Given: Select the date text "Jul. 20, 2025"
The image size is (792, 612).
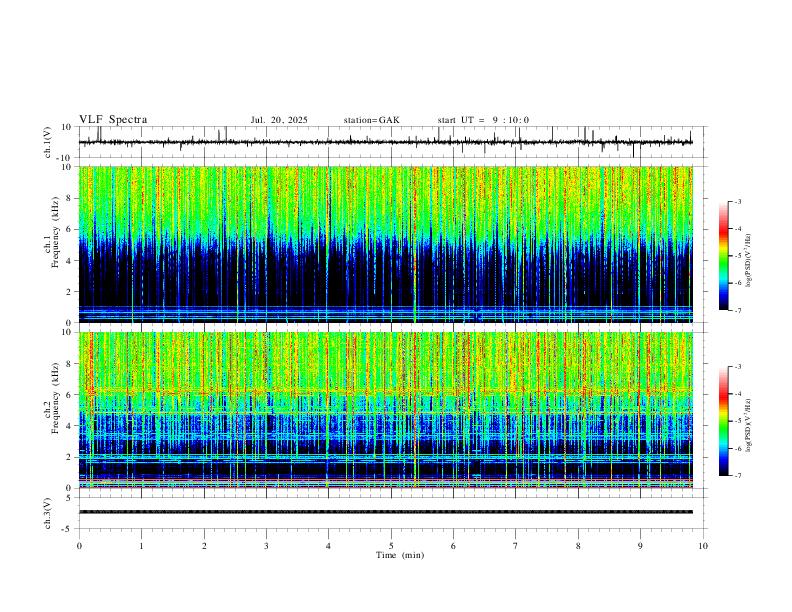Looking at the screenshot, I should [279, 120].
